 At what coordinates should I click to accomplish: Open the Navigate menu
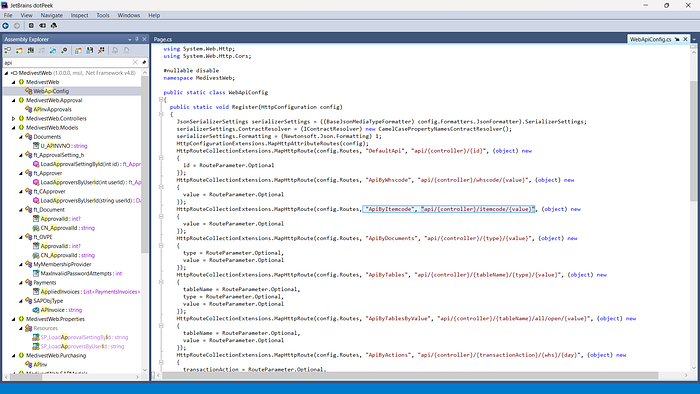(52, 15)
